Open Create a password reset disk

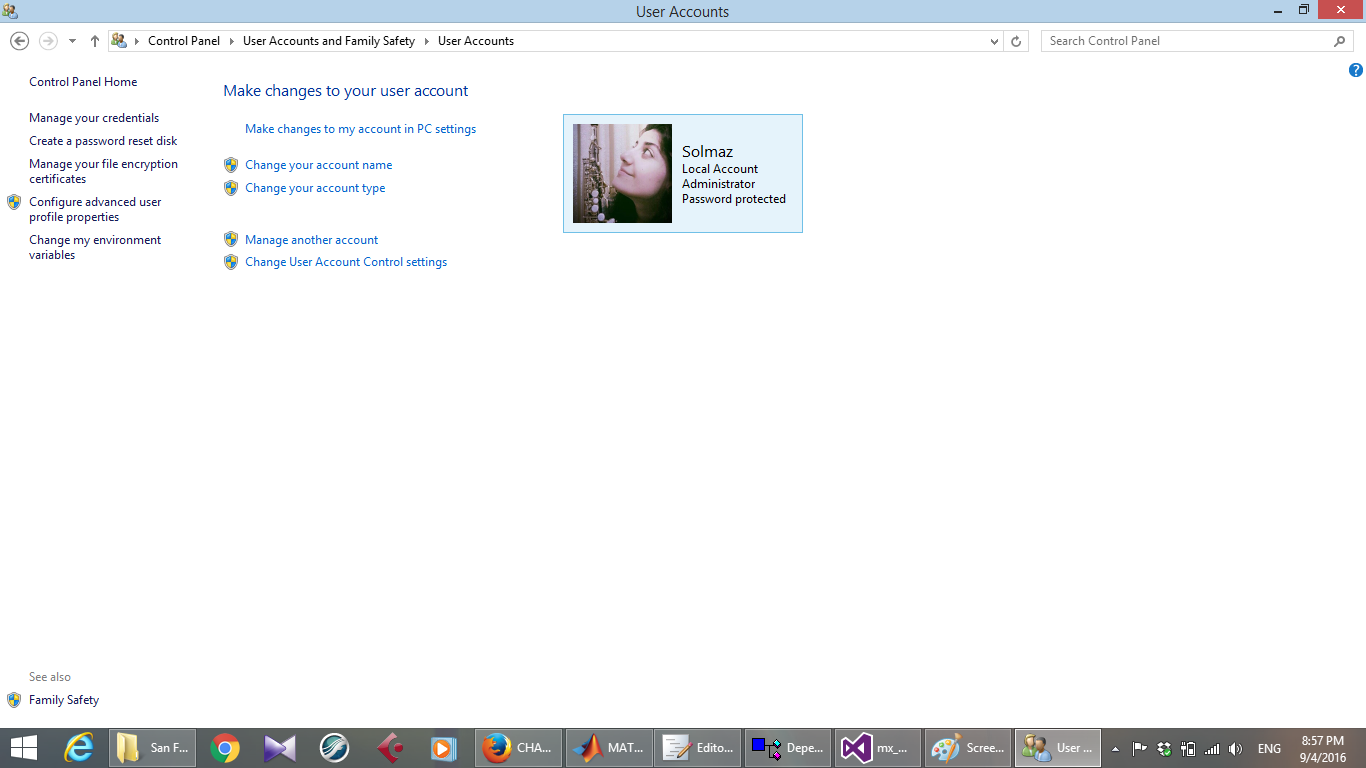coord(103,141)
